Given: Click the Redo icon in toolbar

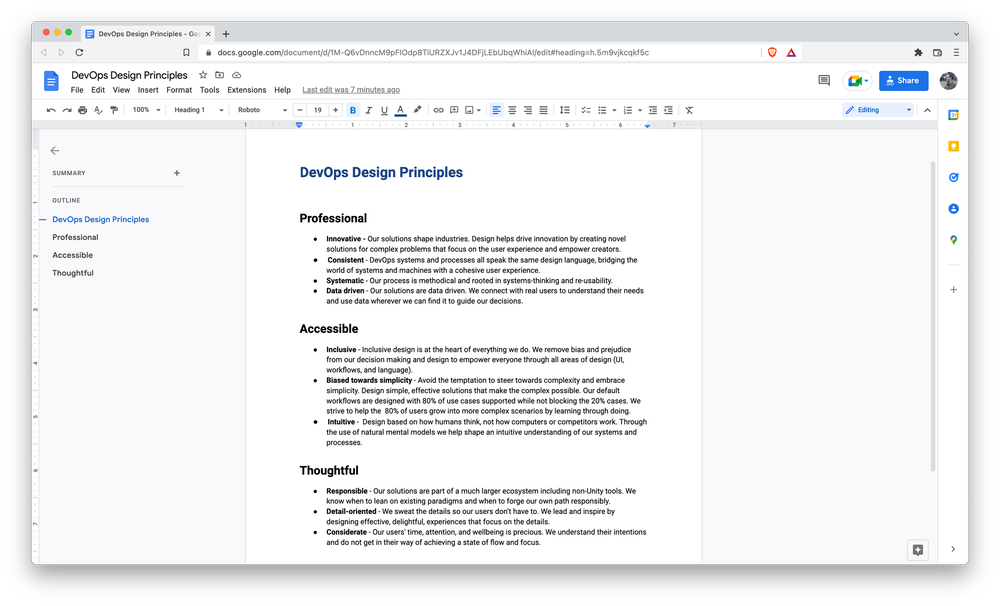Looking at the screenshot, I should 67,110.
